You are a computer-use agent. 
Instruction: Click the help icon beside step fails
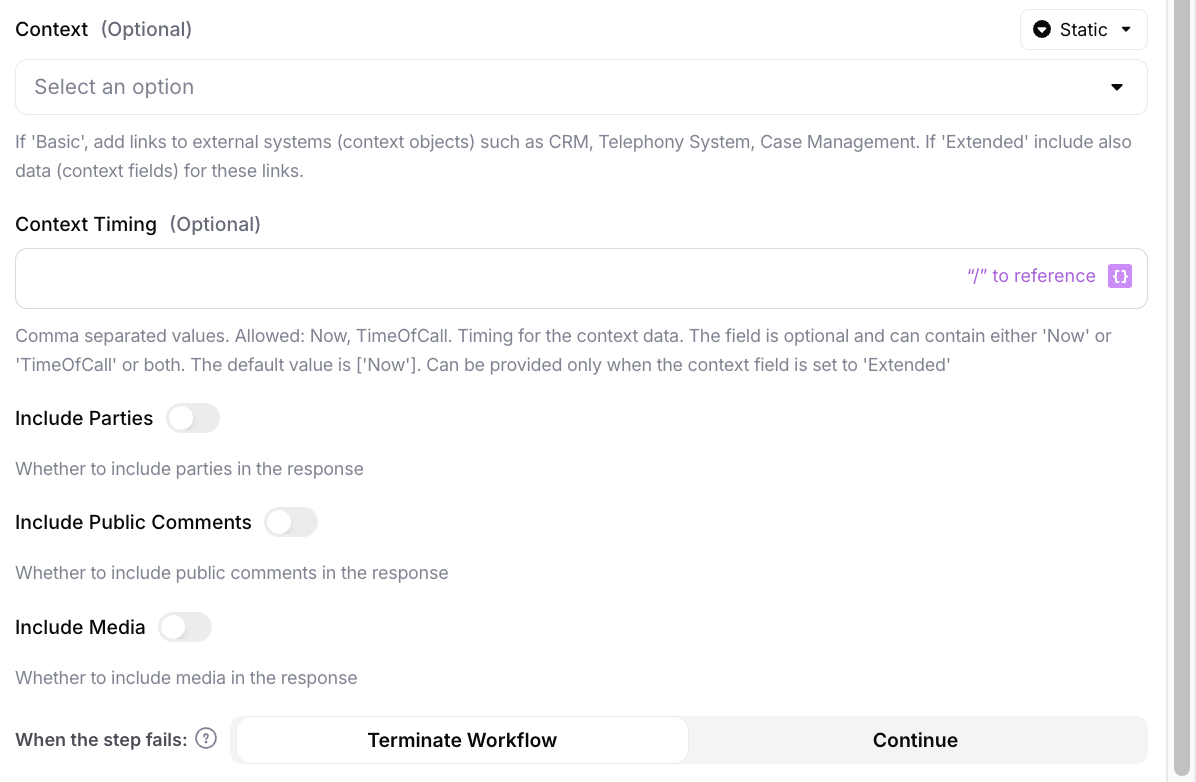(x=206, y=739)
